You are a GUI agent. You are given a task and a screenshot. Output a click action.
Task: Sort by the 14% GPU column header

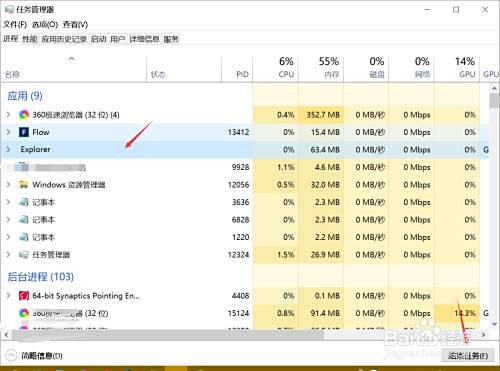point(457,69)
